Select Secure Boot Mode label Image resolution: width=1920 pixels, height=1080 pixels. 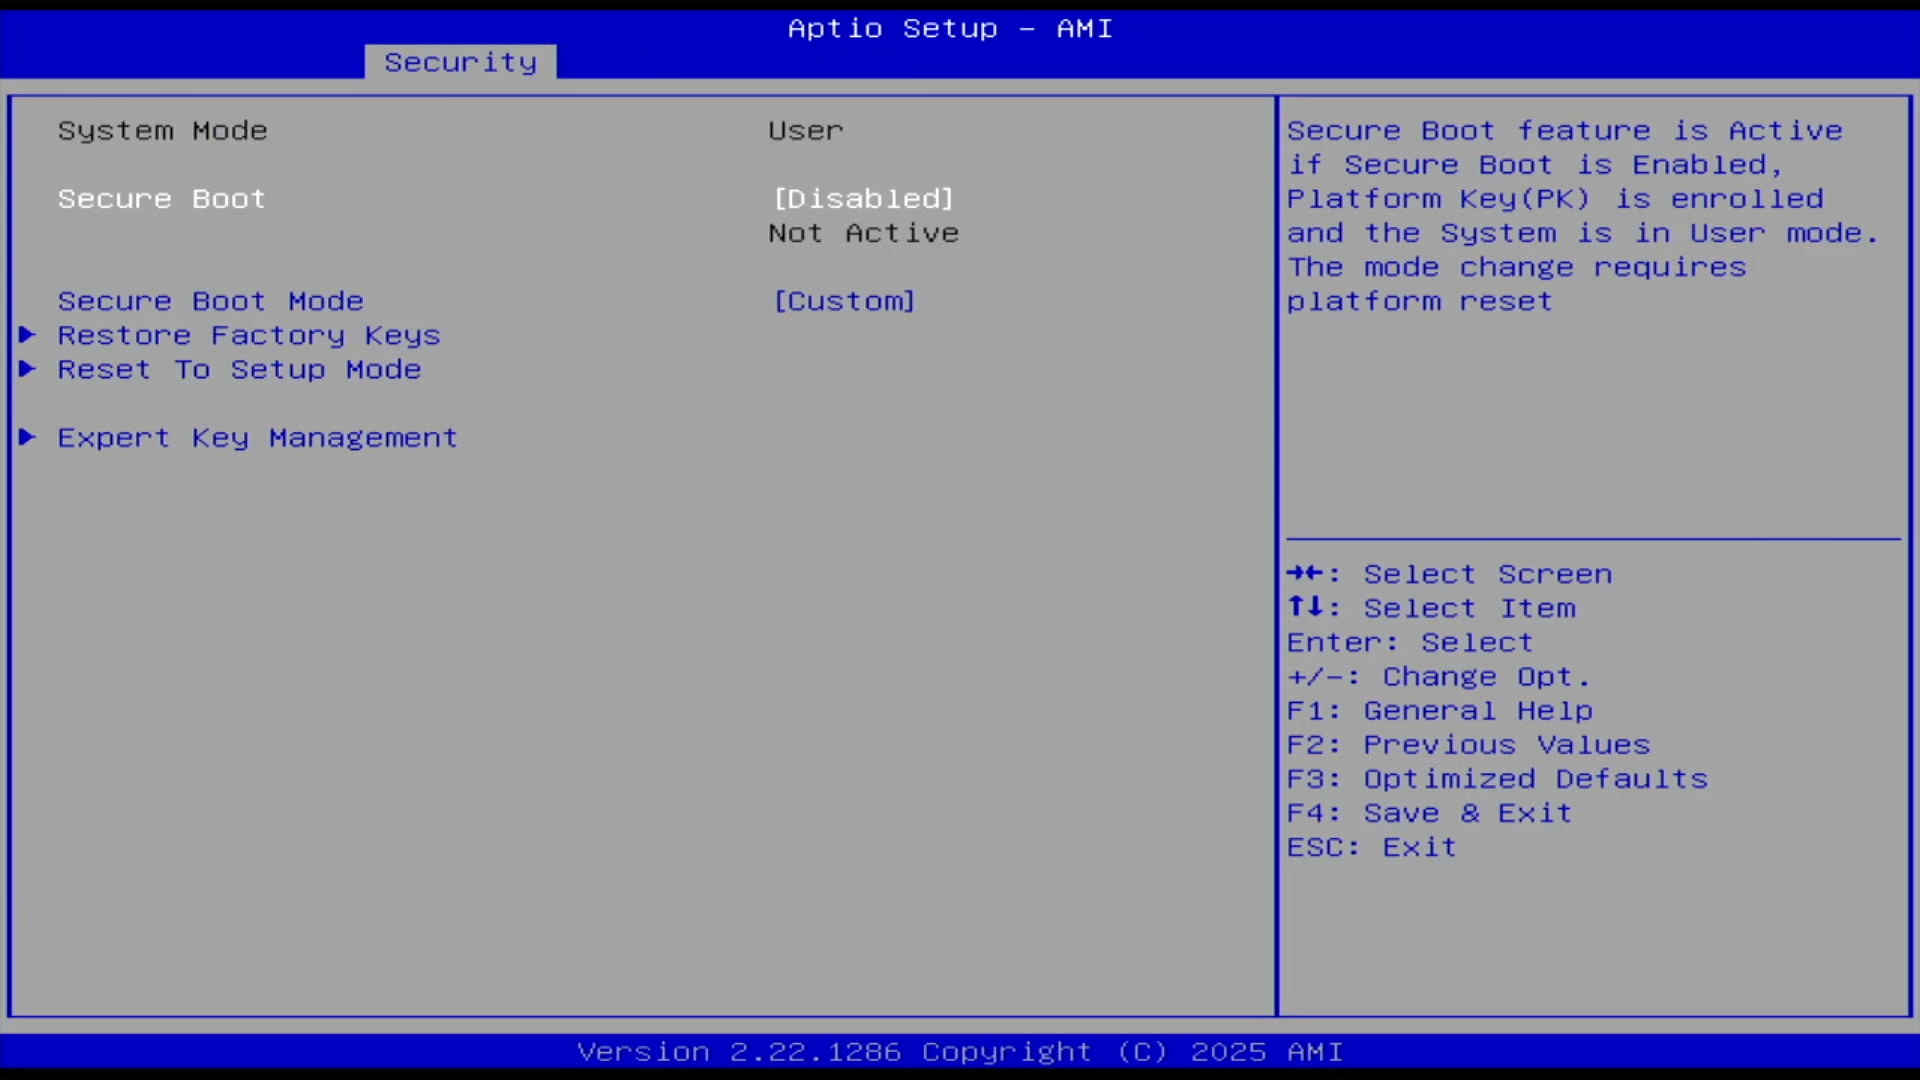click(210, 301)
